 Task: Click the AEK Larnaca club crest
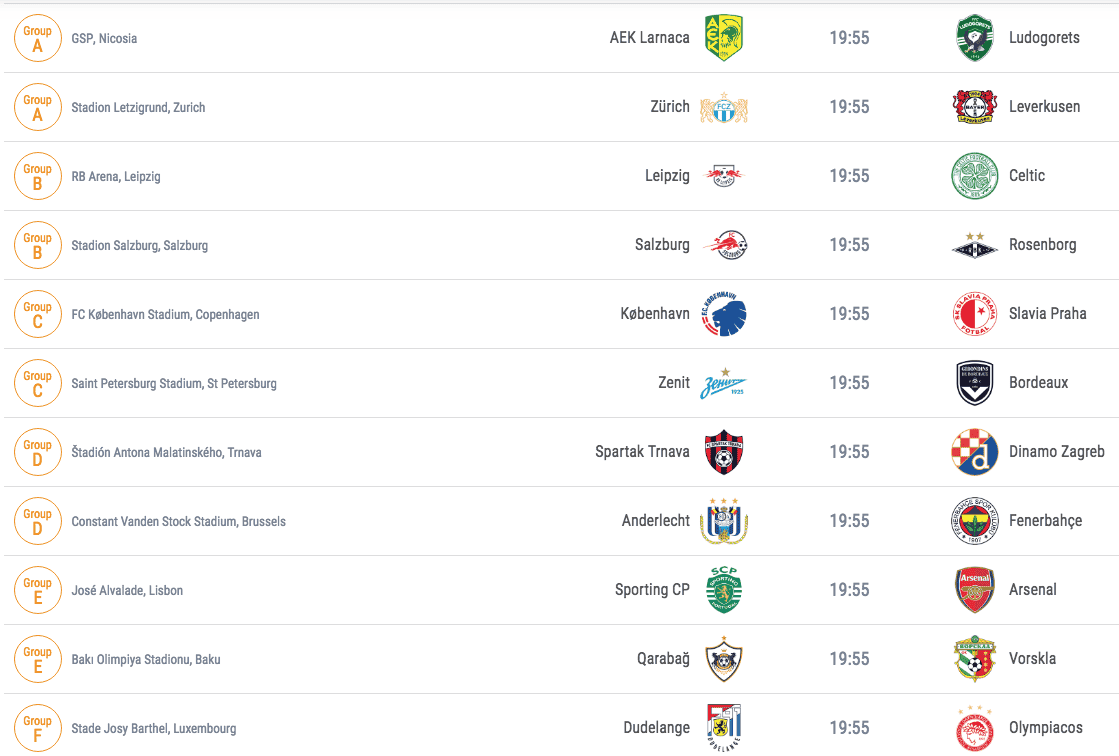(x=724, y=38)
